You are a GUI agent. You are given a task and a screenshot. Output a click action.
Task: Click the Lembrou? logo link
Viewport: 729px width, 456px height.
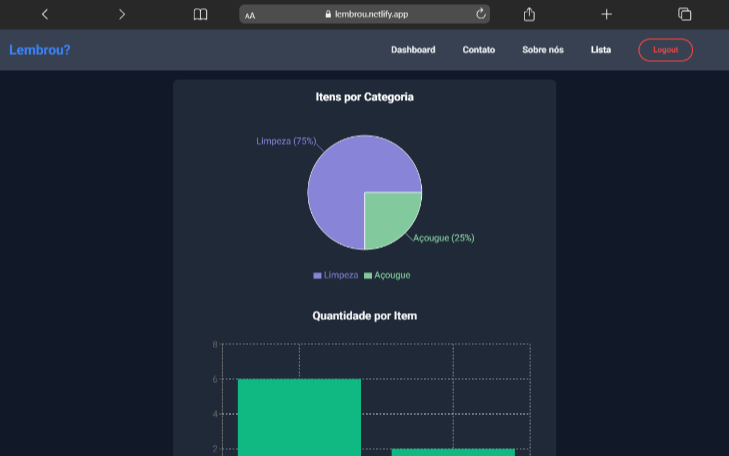(x=40, y=50)
